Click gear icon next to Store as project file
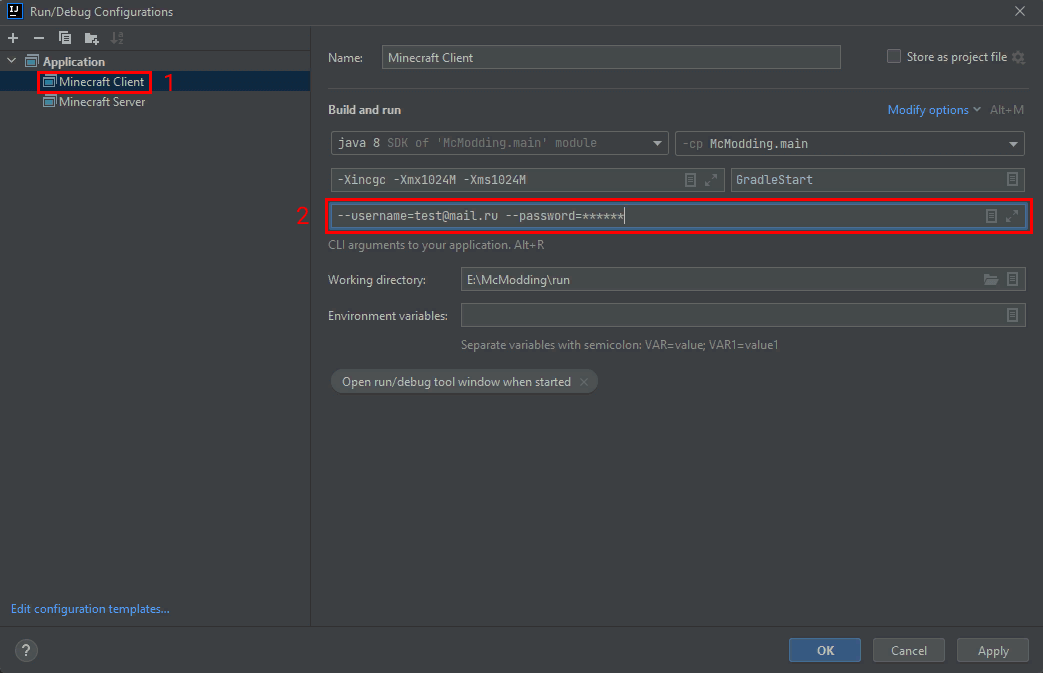Image resolution: width=1043 pixels, height=673 pixels. point(1018,58)
